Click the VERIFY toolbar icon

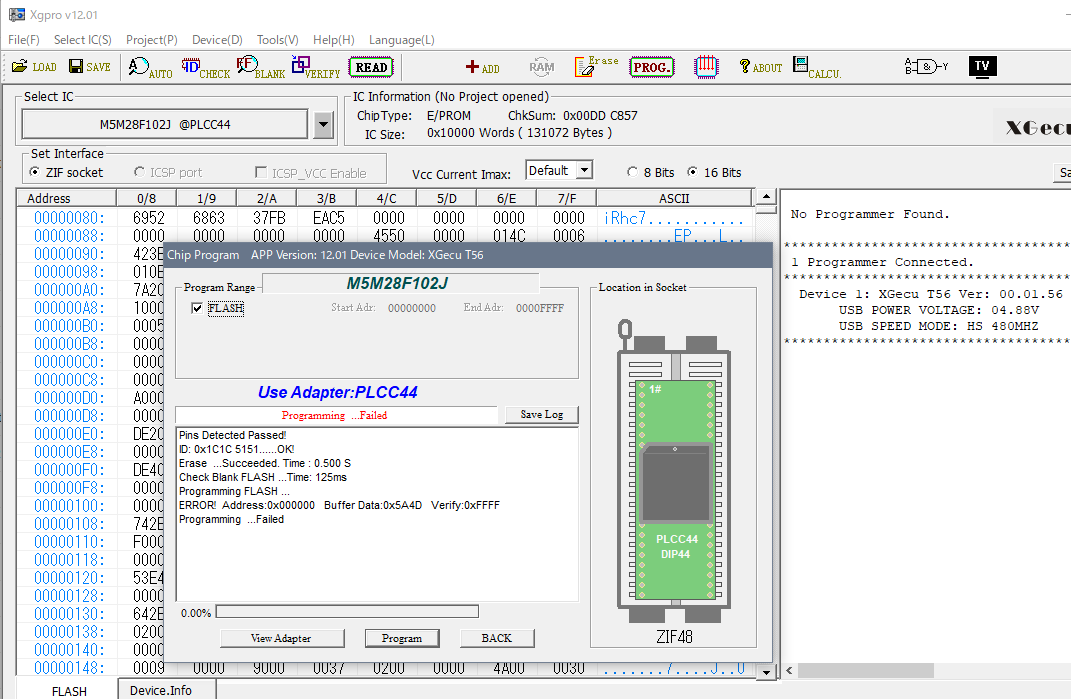pyautogui.click(x=315, y=68)
